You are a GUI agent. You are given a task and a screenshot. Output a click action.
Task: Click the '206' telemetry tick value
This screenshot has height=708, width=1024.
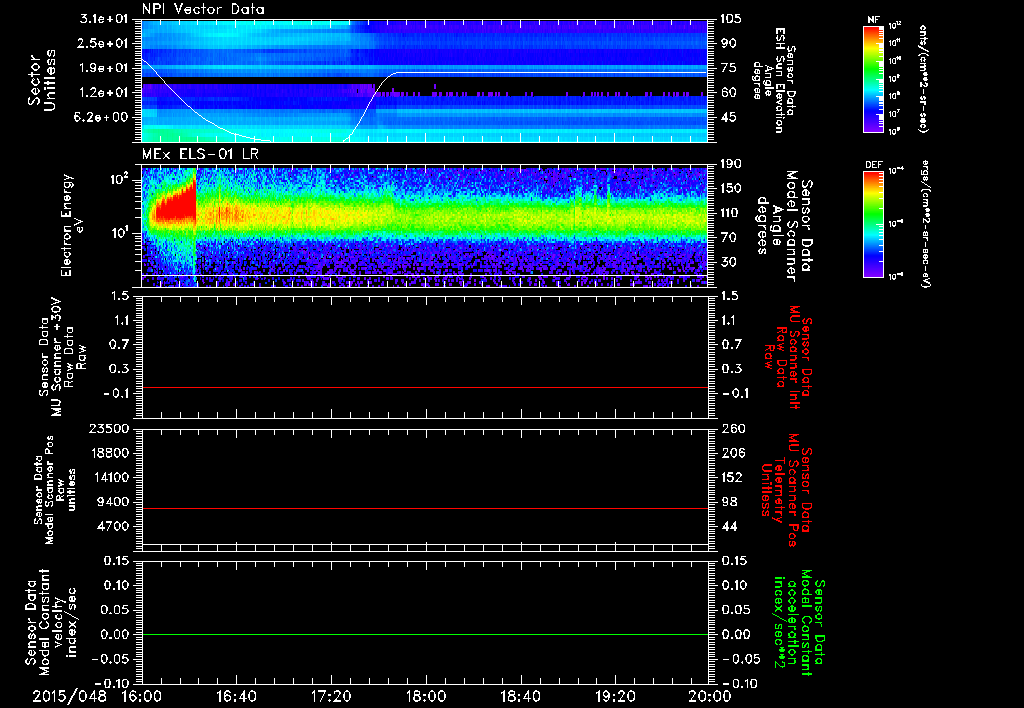[733, 453]
